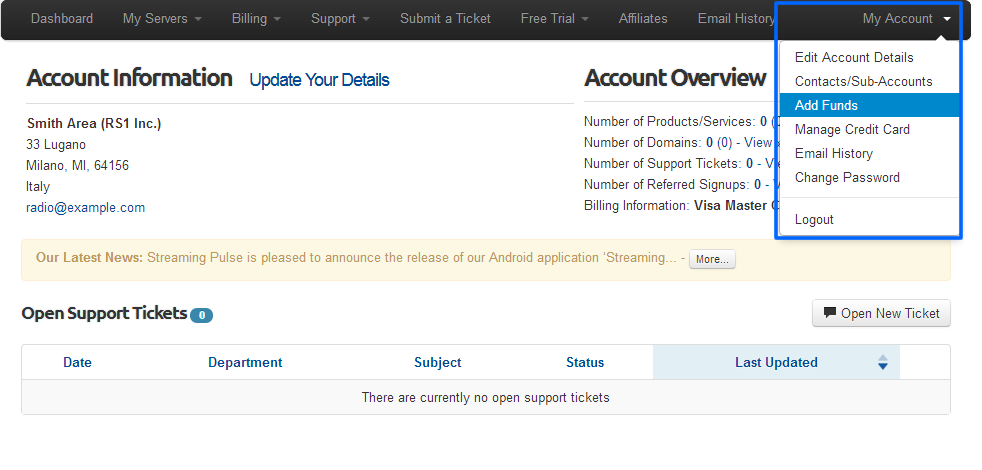Sort tickets by Department column
This screenshot has width=982, height=470.
click(245, 362)
